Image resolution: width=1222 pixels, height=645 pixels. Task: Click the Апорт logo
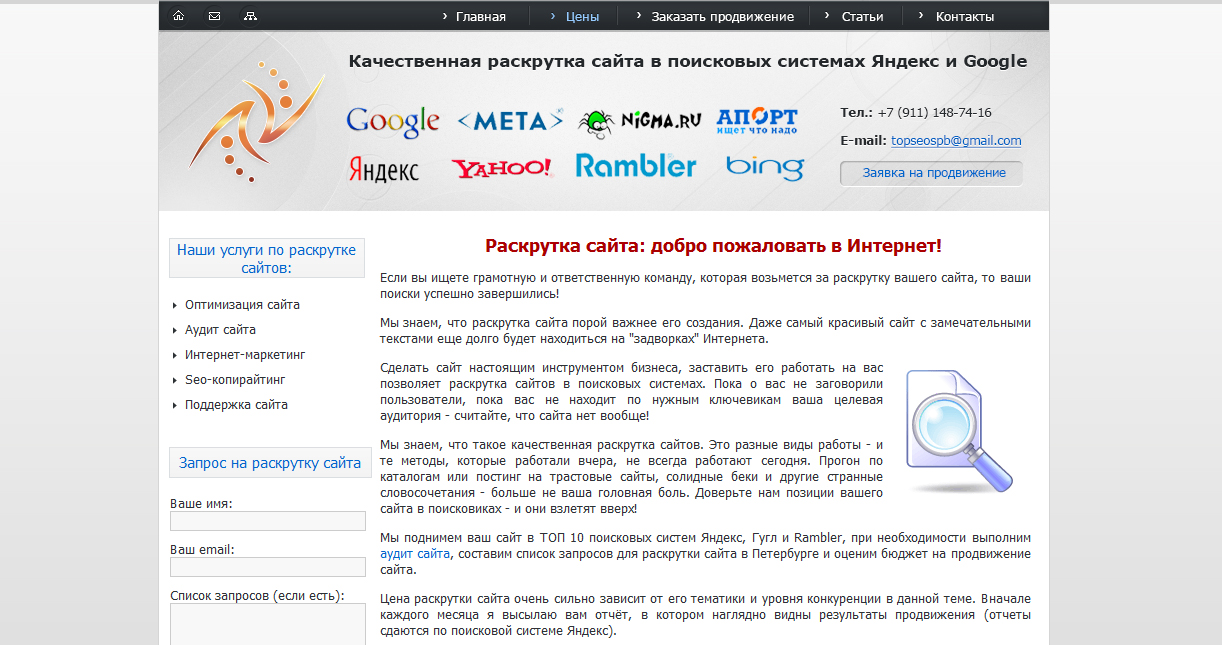(757, 121)
